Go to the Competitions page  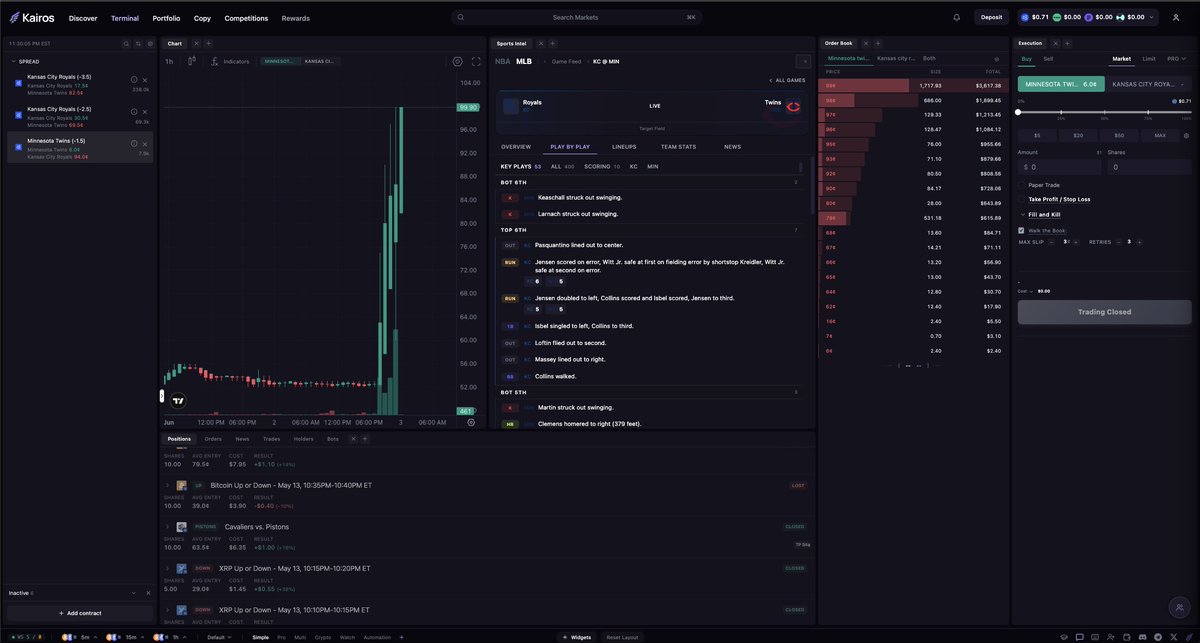[246, 18]
